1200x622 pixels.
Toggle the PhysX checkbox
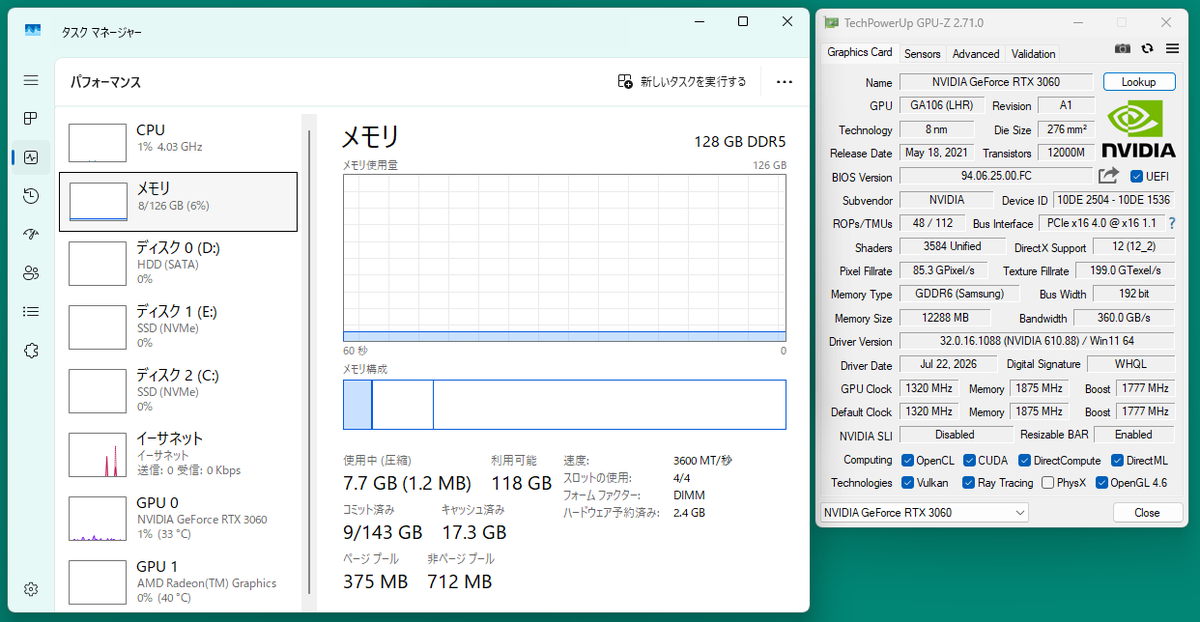click(1047, 483)
